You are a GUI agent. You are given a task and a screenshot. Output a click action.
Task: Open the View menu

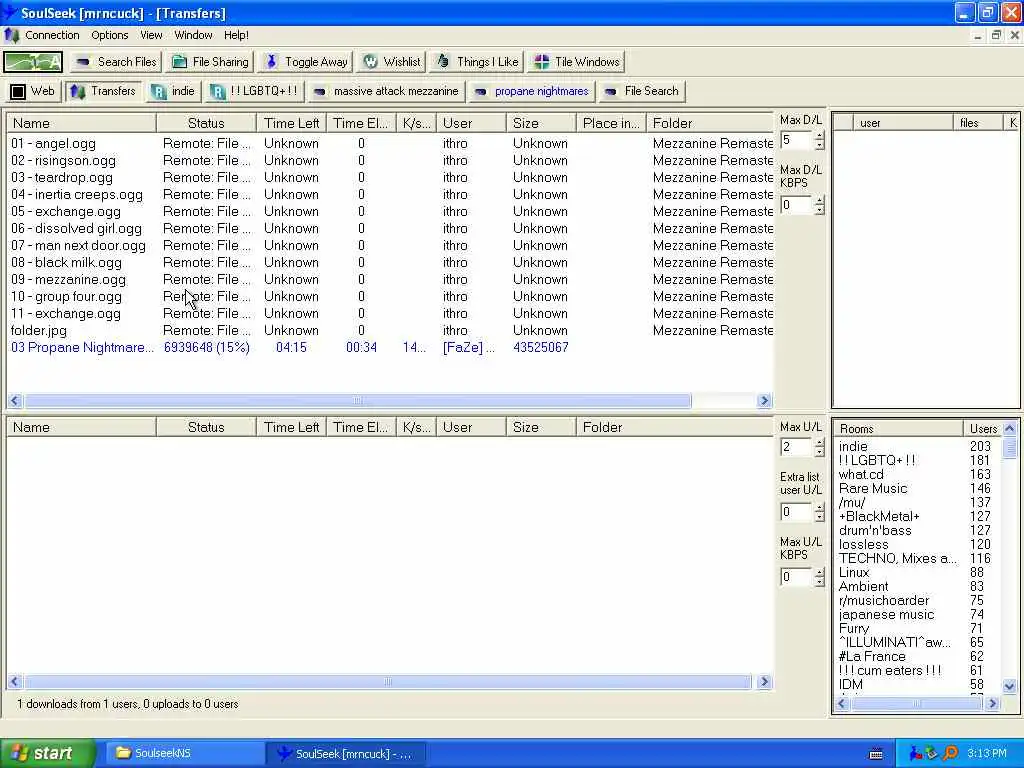tap(151, 35)
